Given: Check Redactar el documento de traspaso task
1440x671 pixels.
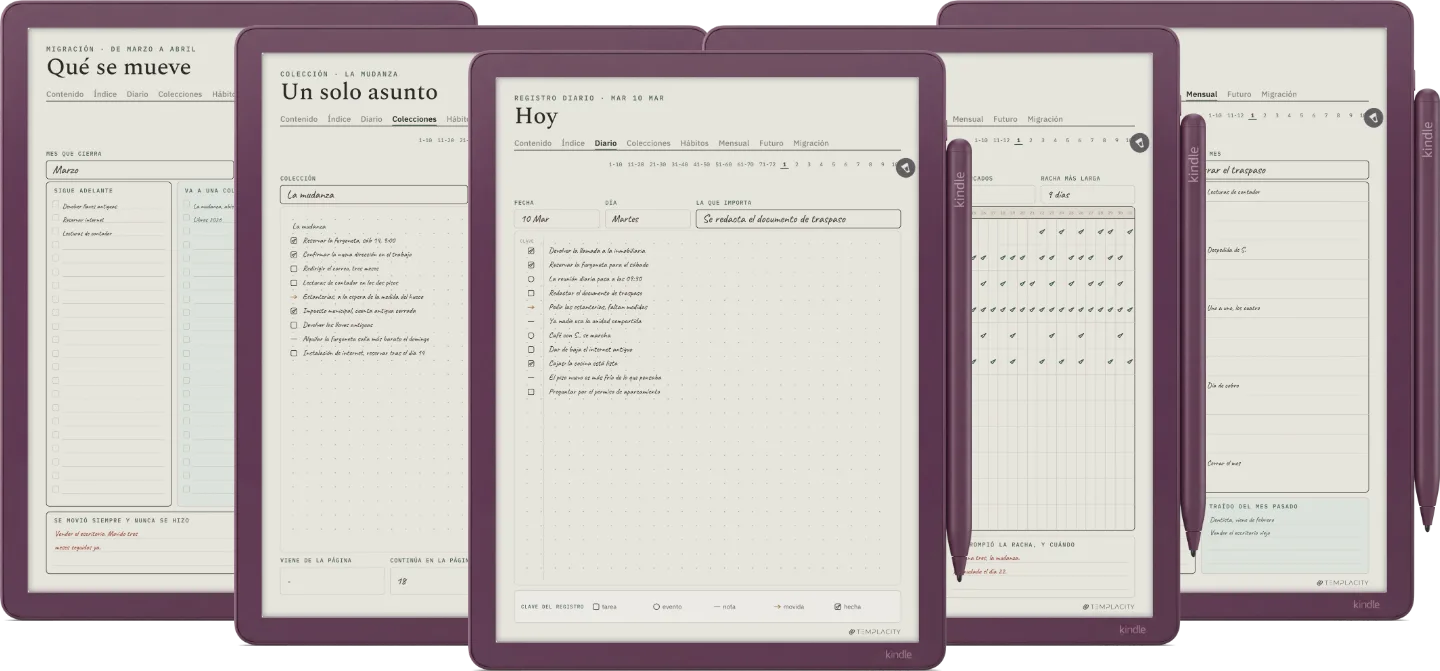Looking at the screenshot, I should (x=531, y=293).
